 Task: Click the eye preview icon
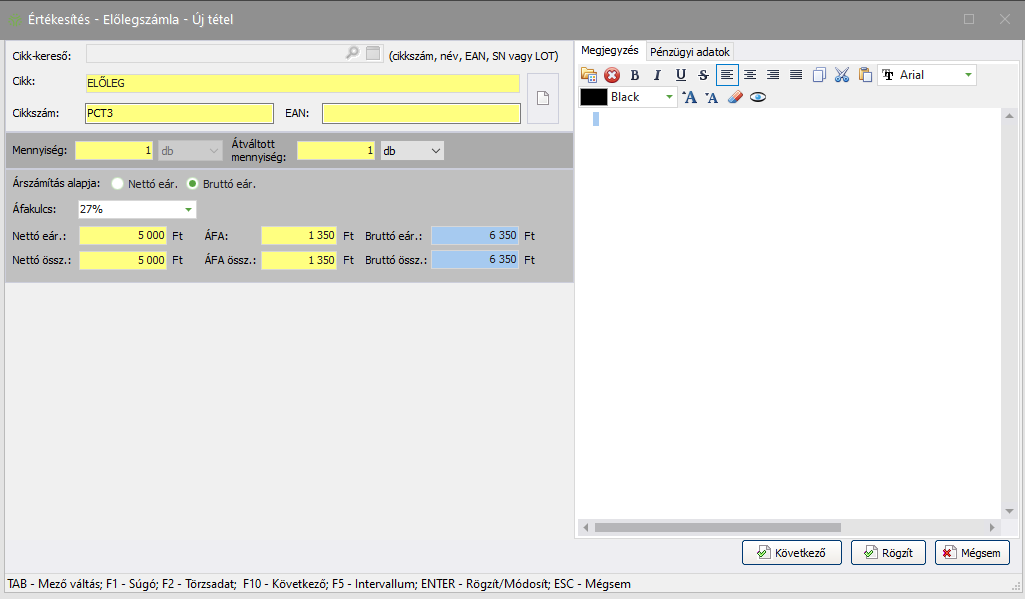[x=758, y=97]
